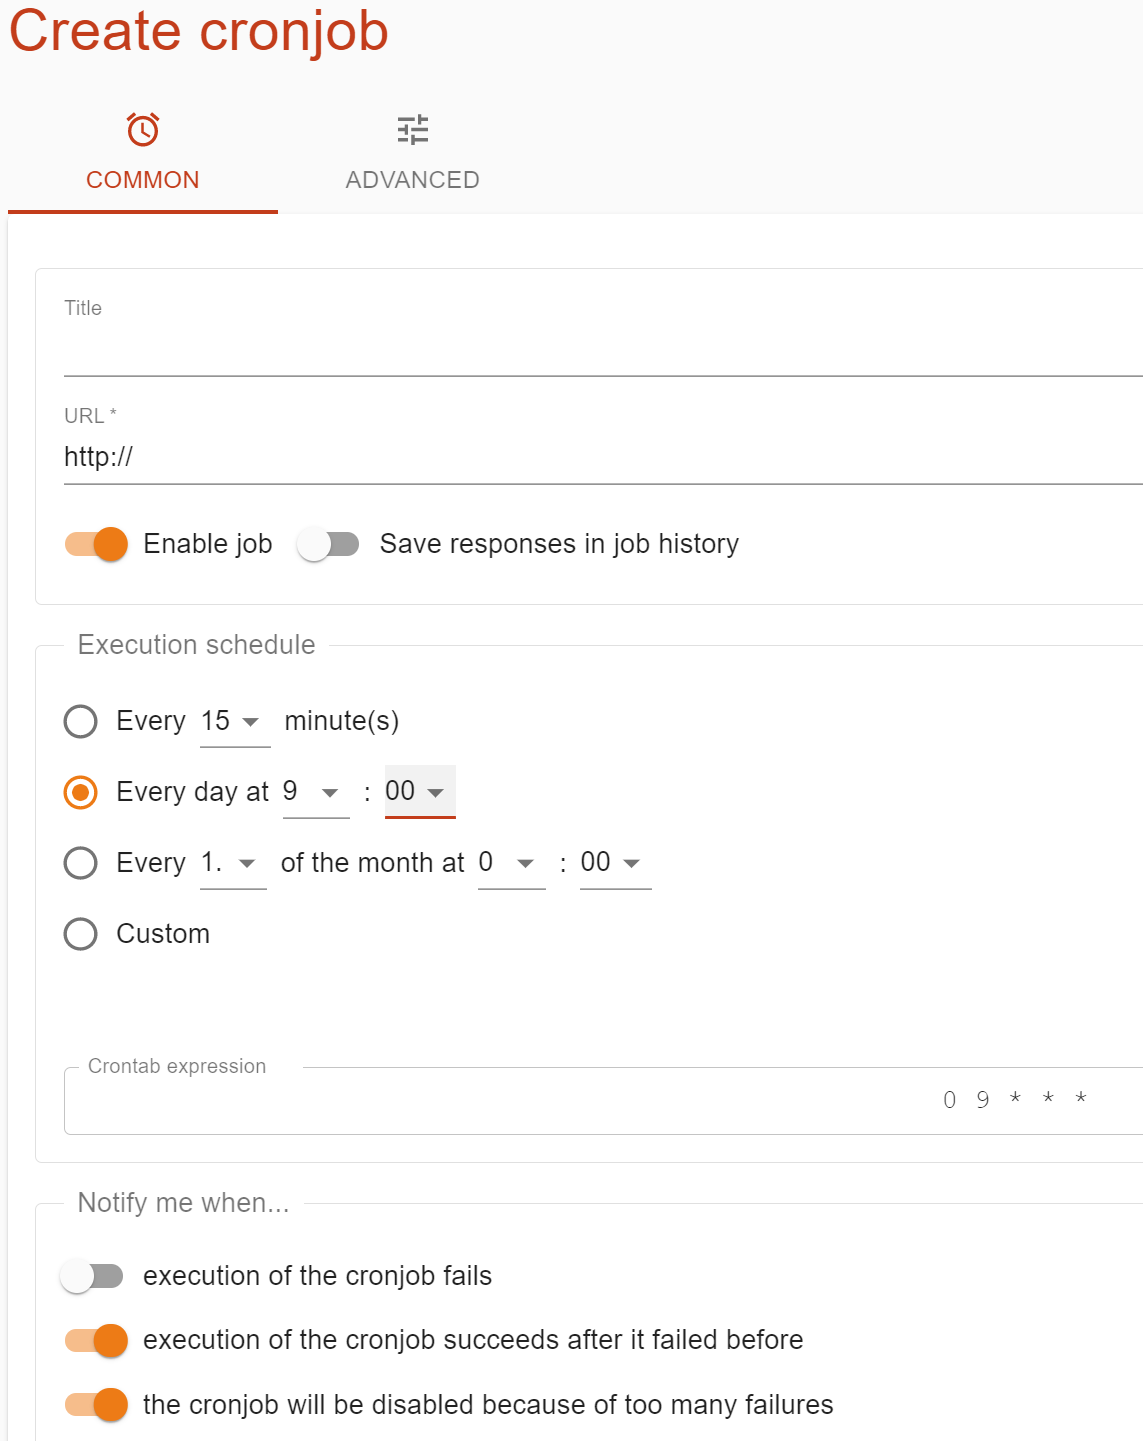Viewport: 1143px width, 1441px height.
Task: Open the daily minute dropdown showing 00
Action: click(x=419, y=792)
